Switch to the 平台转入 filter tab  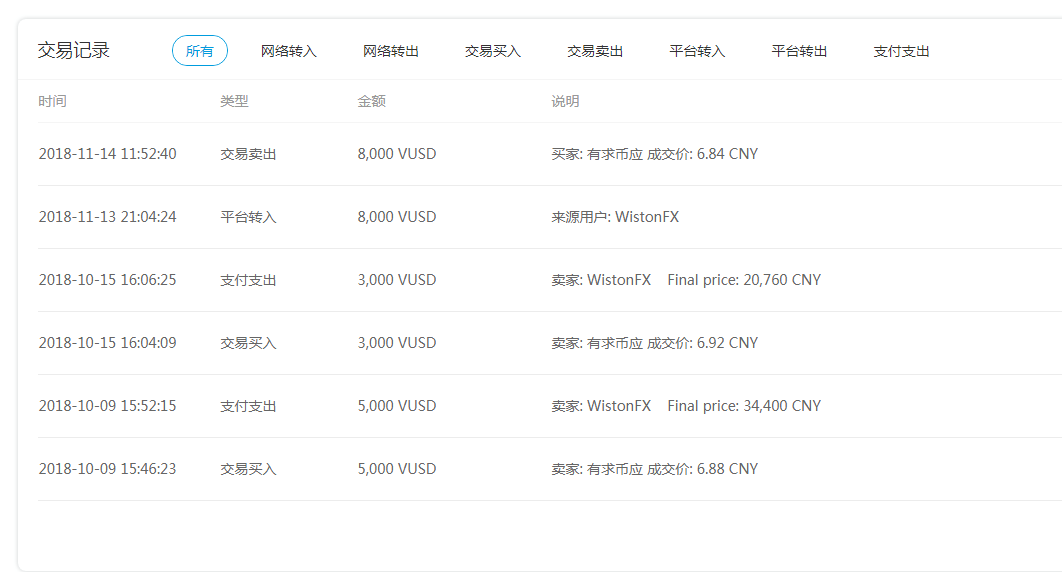(697, 51)
